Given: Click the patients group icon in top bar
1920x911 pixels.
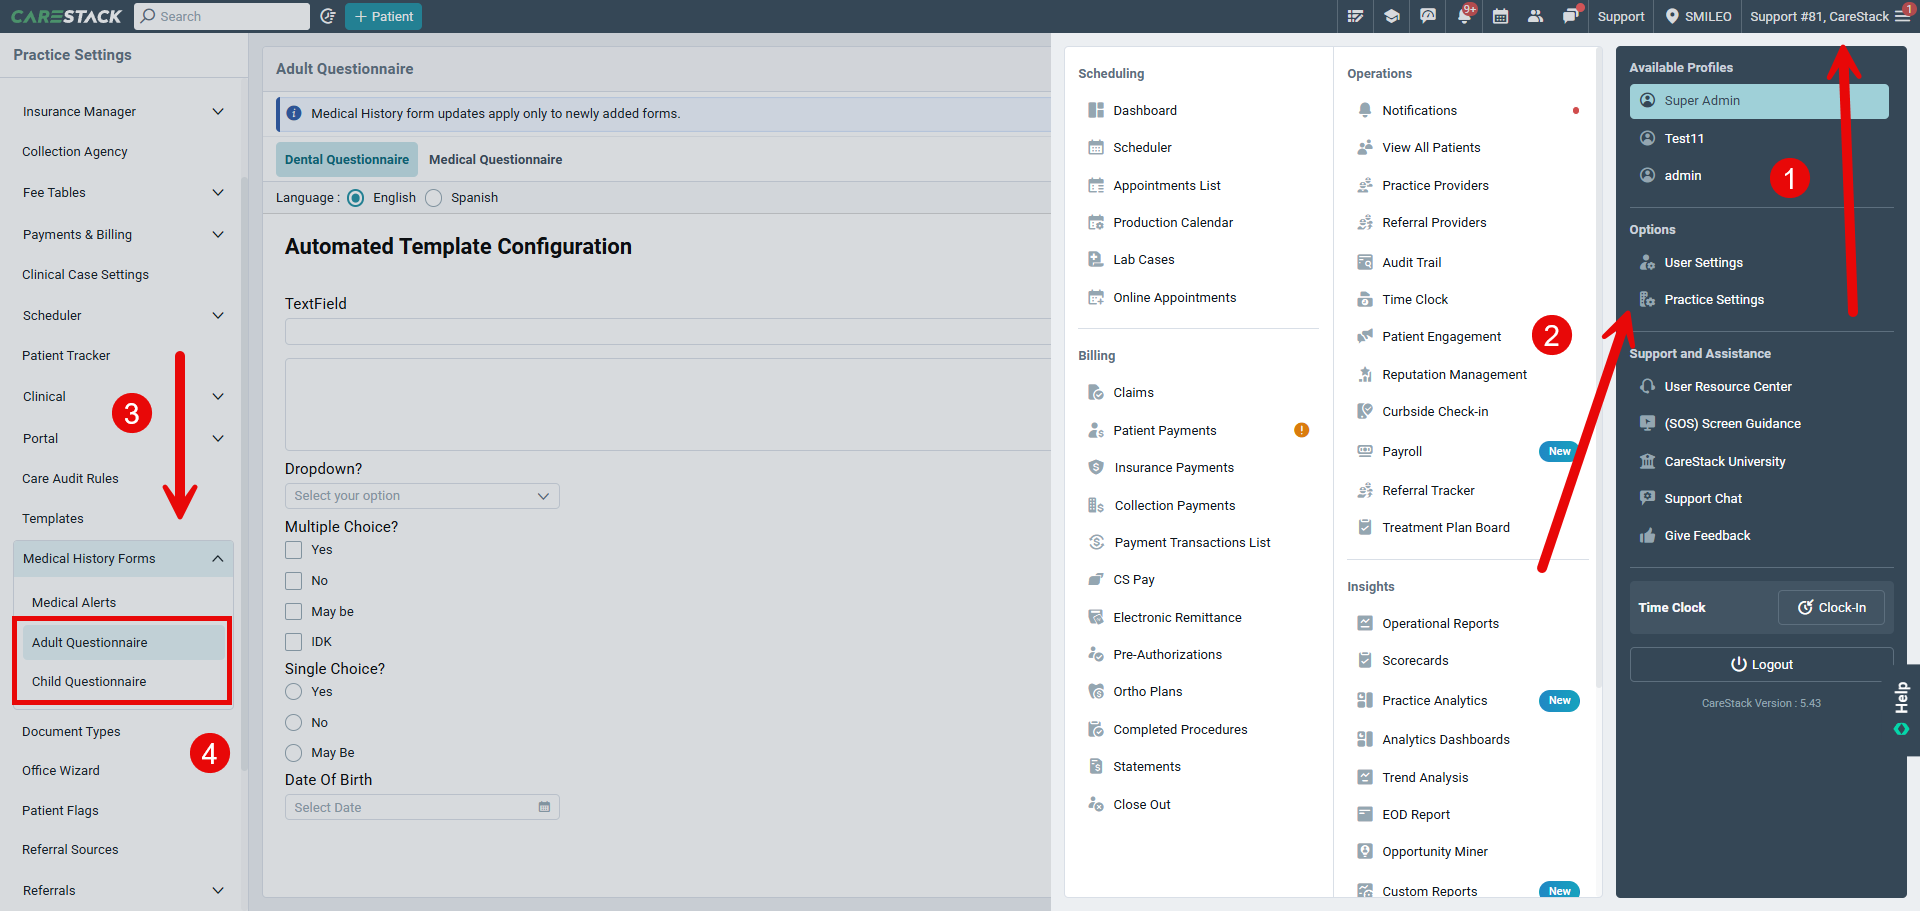Looking at the screenshot, I should pos(1535,16).
